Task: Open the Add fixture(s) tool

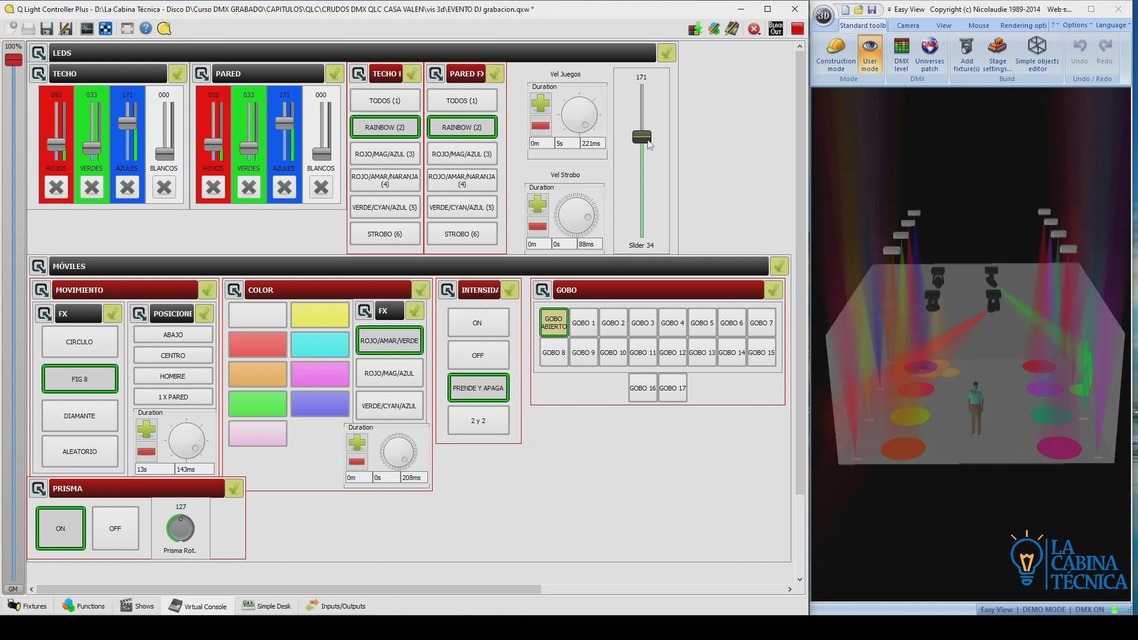Action: click(966, 54)
